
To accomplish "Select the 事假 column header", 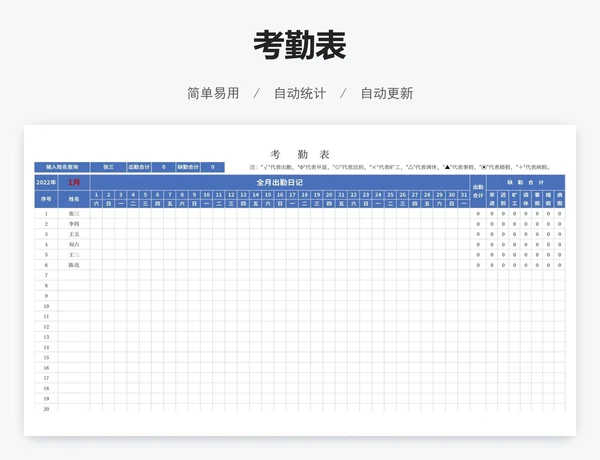I will [x=537, y=199].
